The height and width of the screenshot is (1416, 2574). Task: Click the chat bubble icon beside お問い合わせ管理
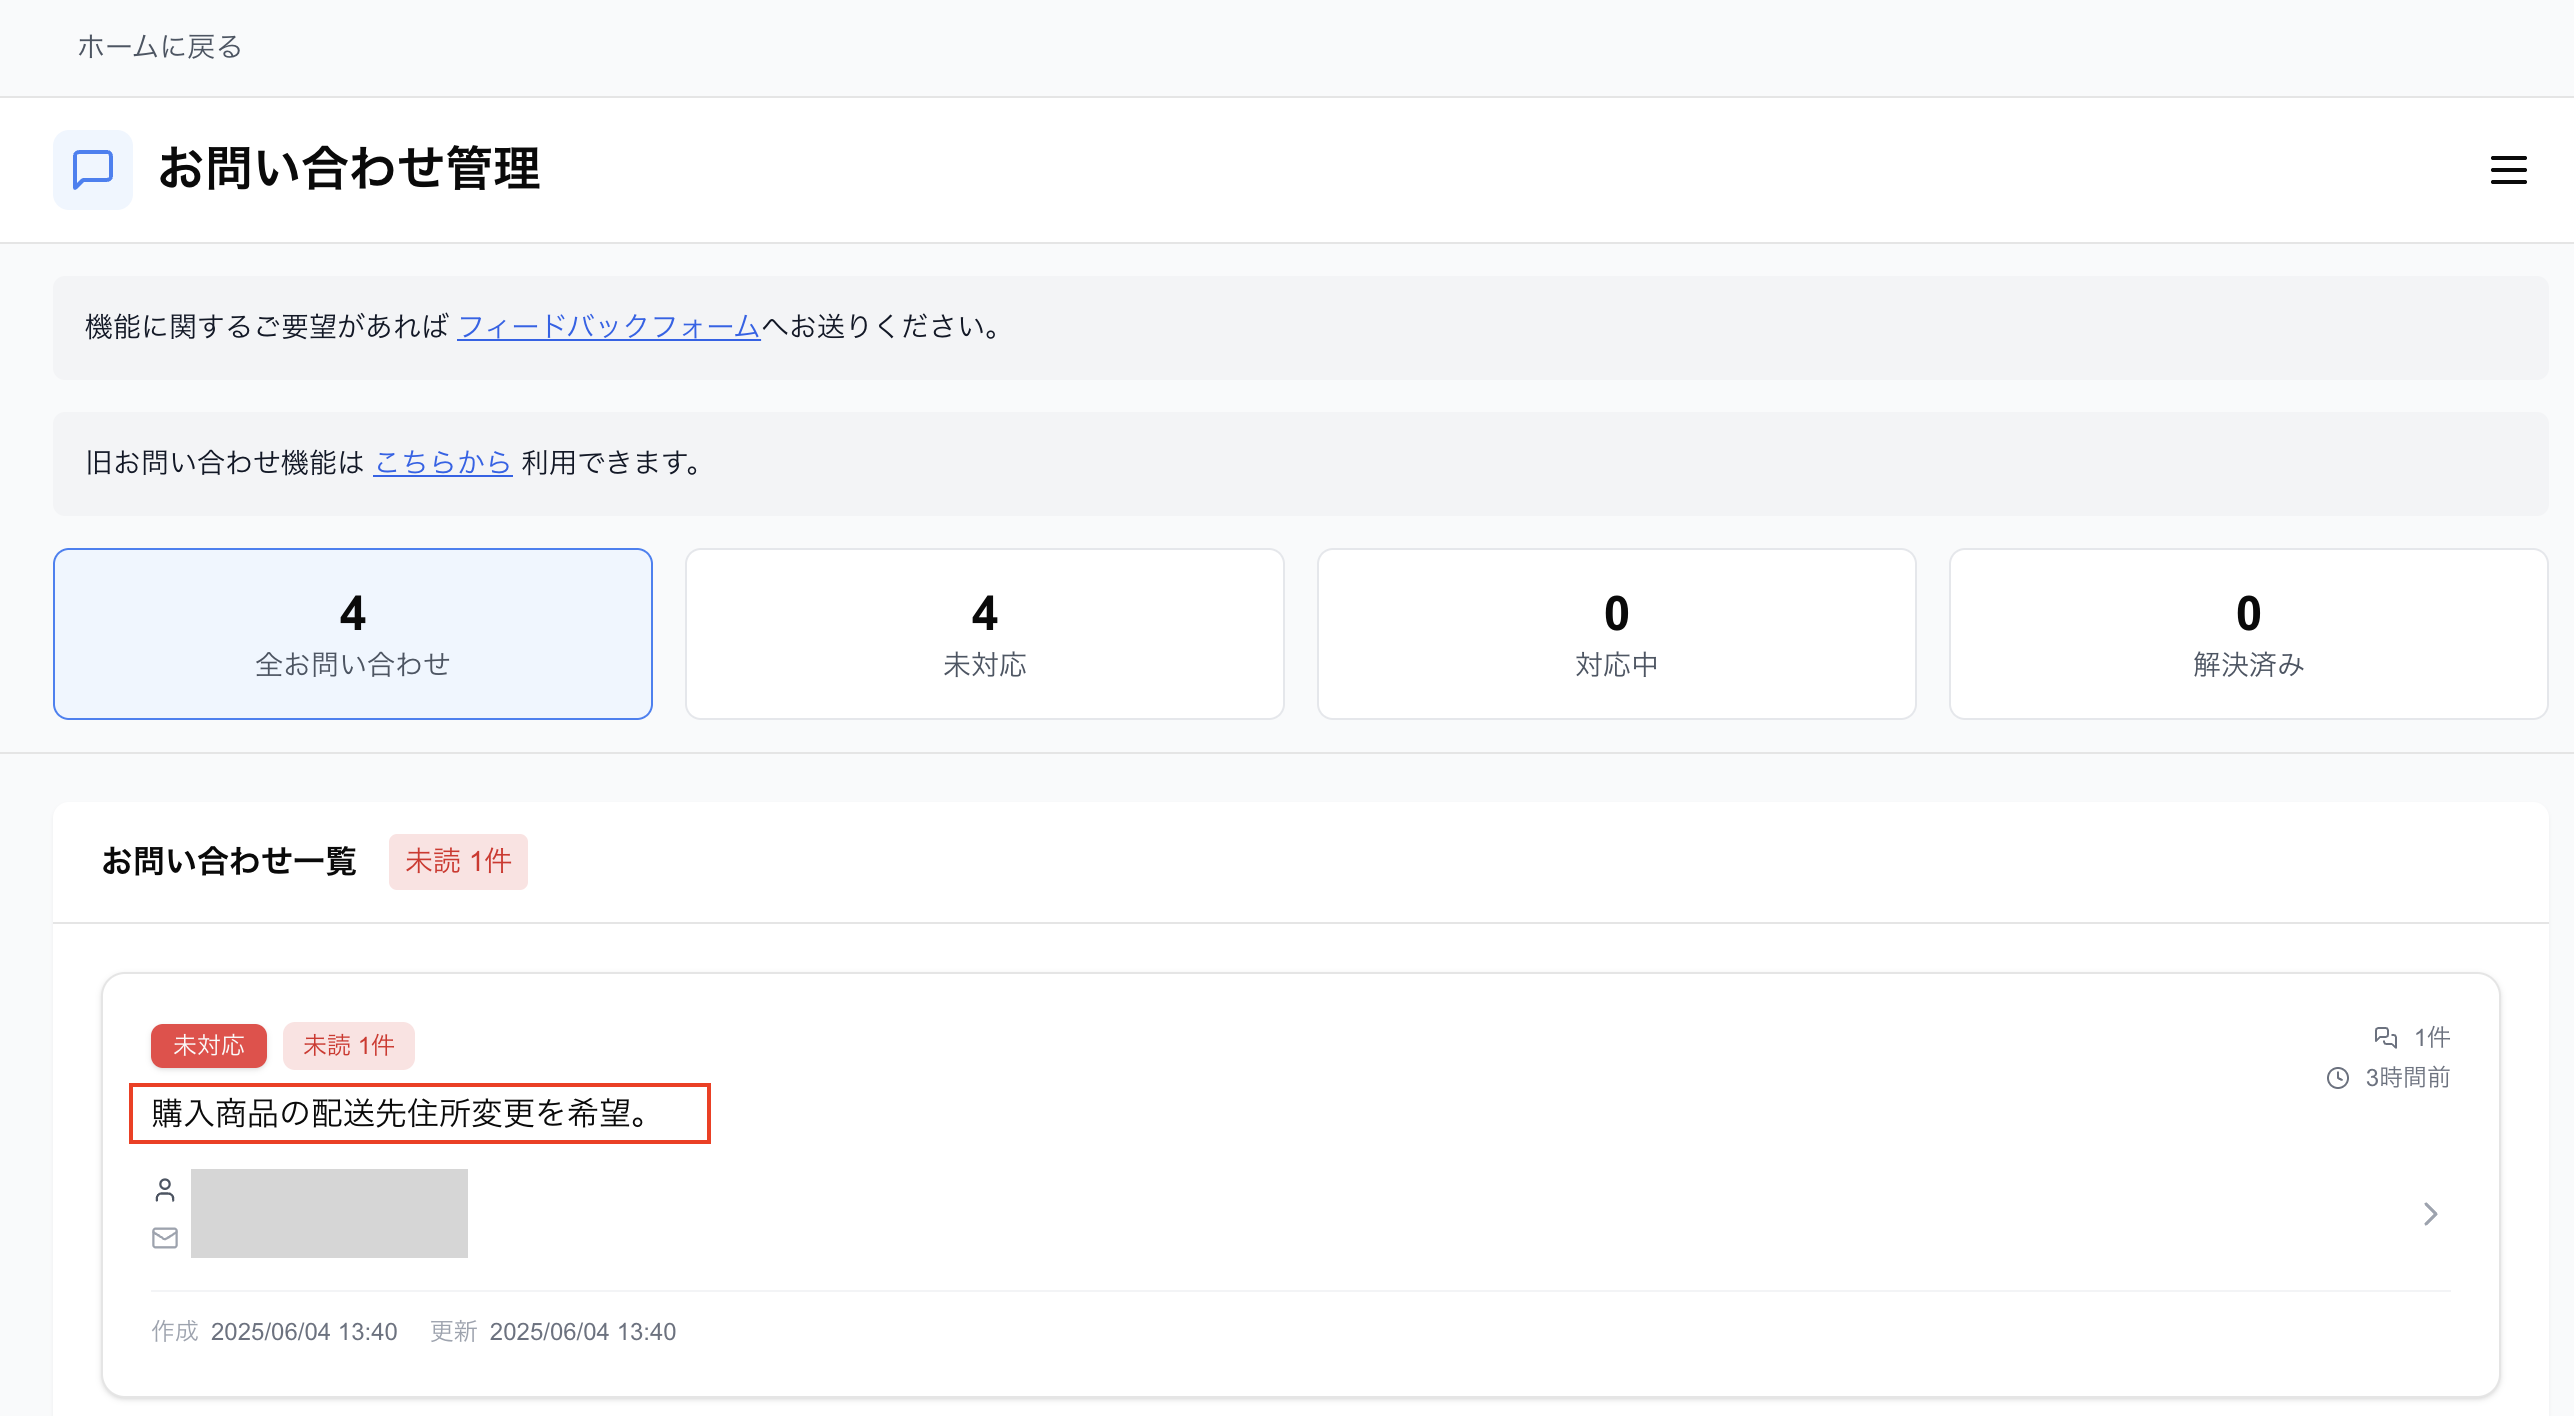tap(93, 170)
